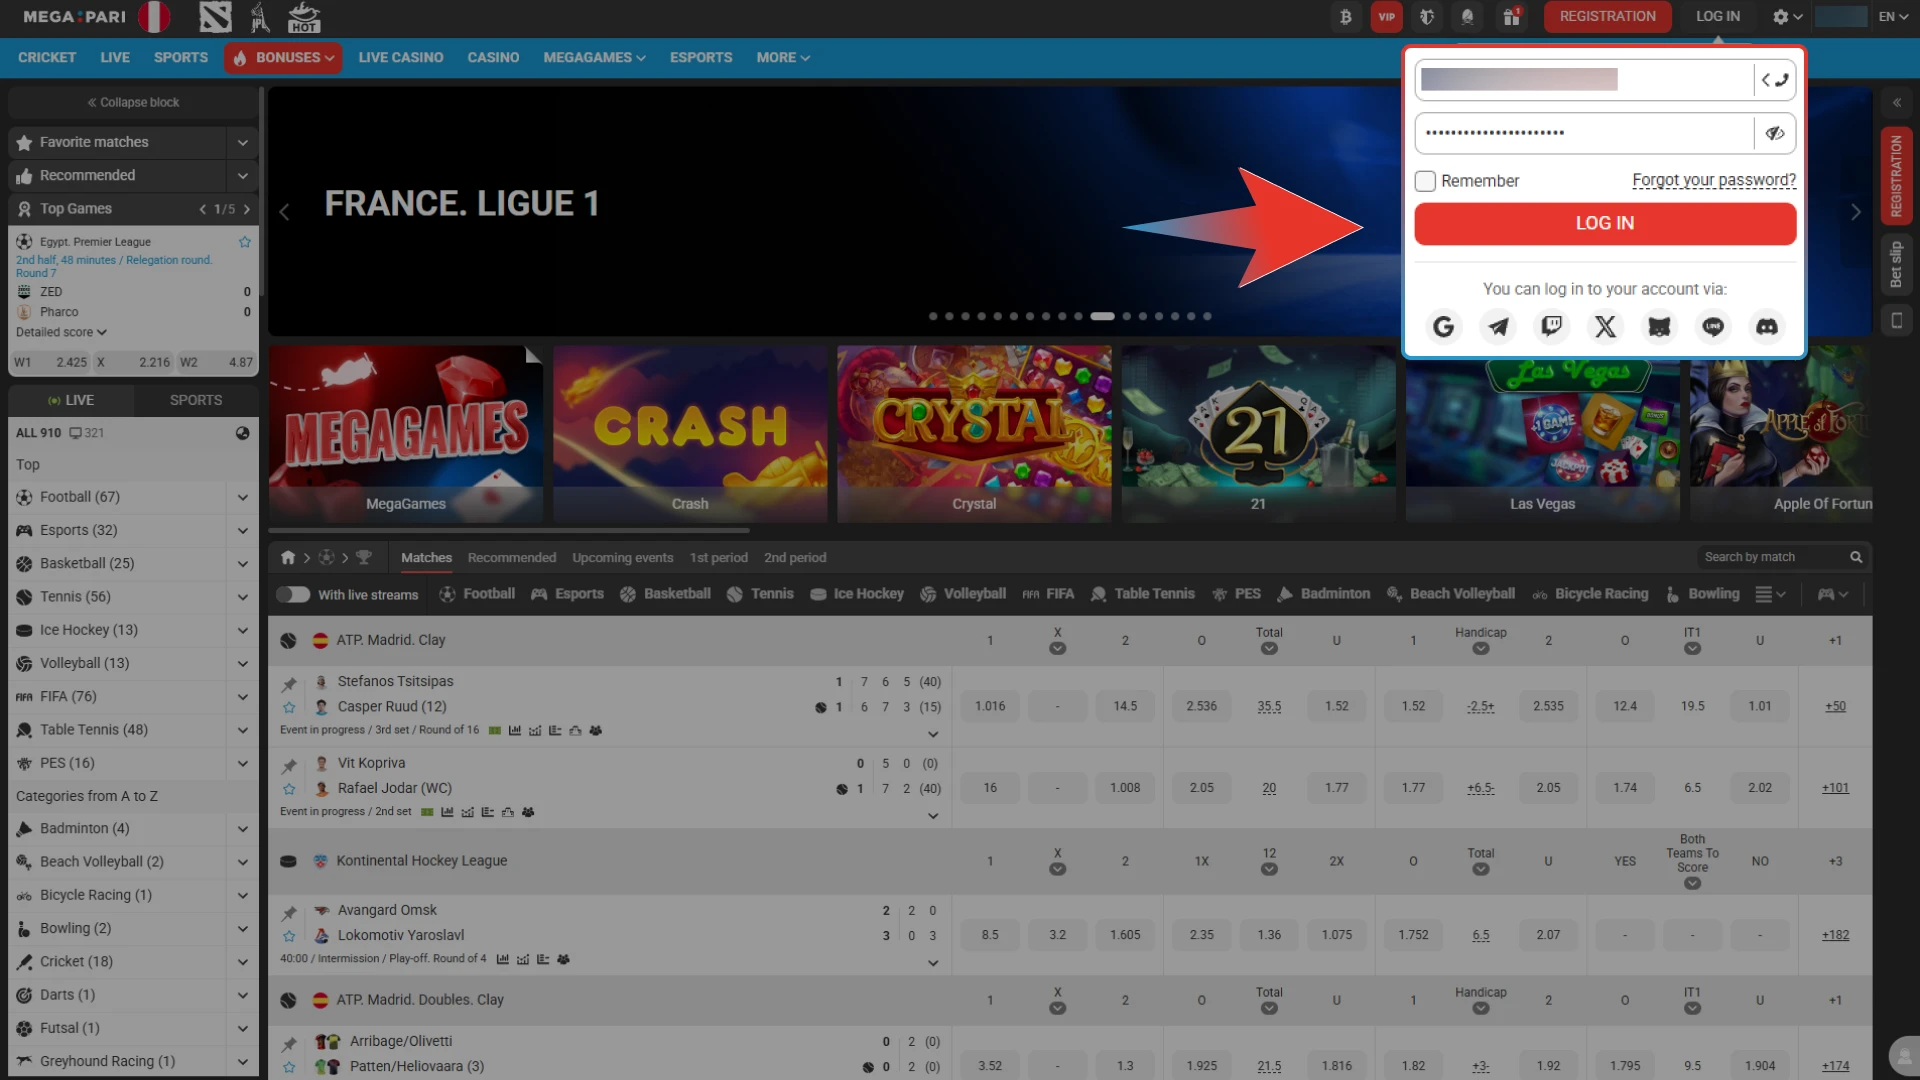Log in via Telegram icon
This screenshot has height=1080, width=1920.
(x=1497, y=327)
